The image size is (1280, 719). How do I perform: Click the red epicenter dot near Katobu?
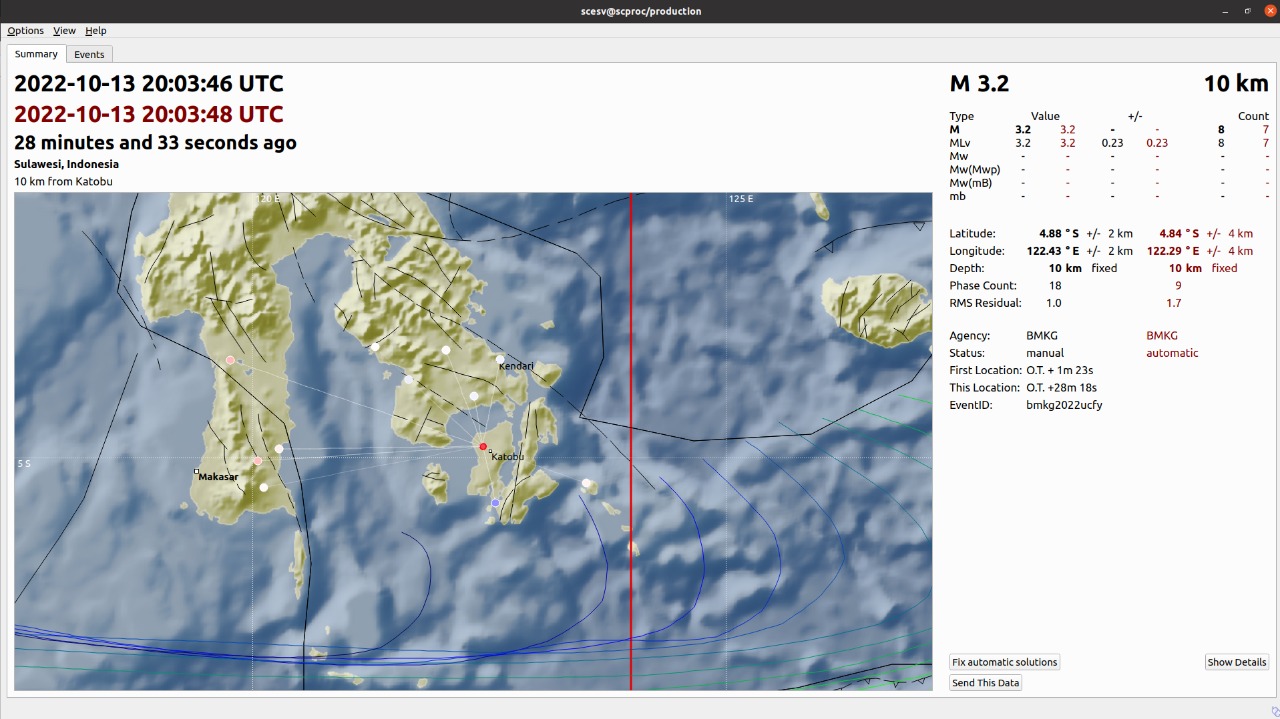click(x=483, y=447)
